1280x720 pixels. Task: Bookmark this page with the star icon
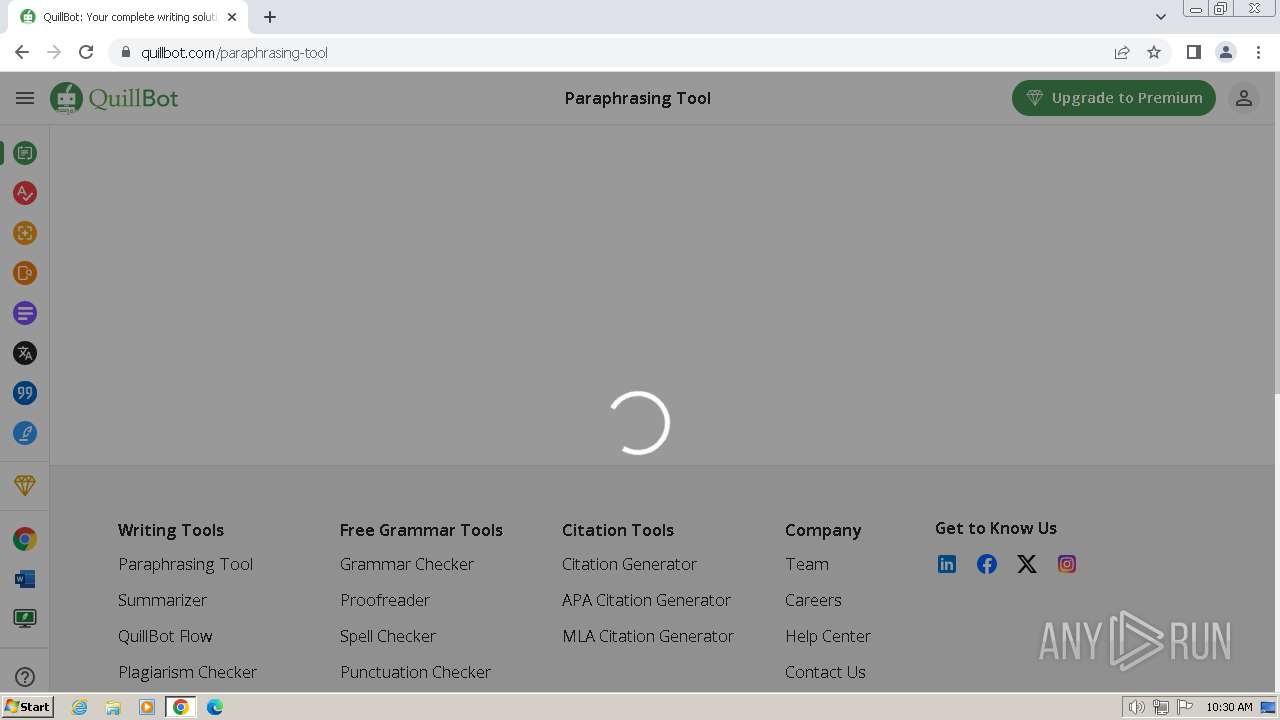tap(1154, 52)
